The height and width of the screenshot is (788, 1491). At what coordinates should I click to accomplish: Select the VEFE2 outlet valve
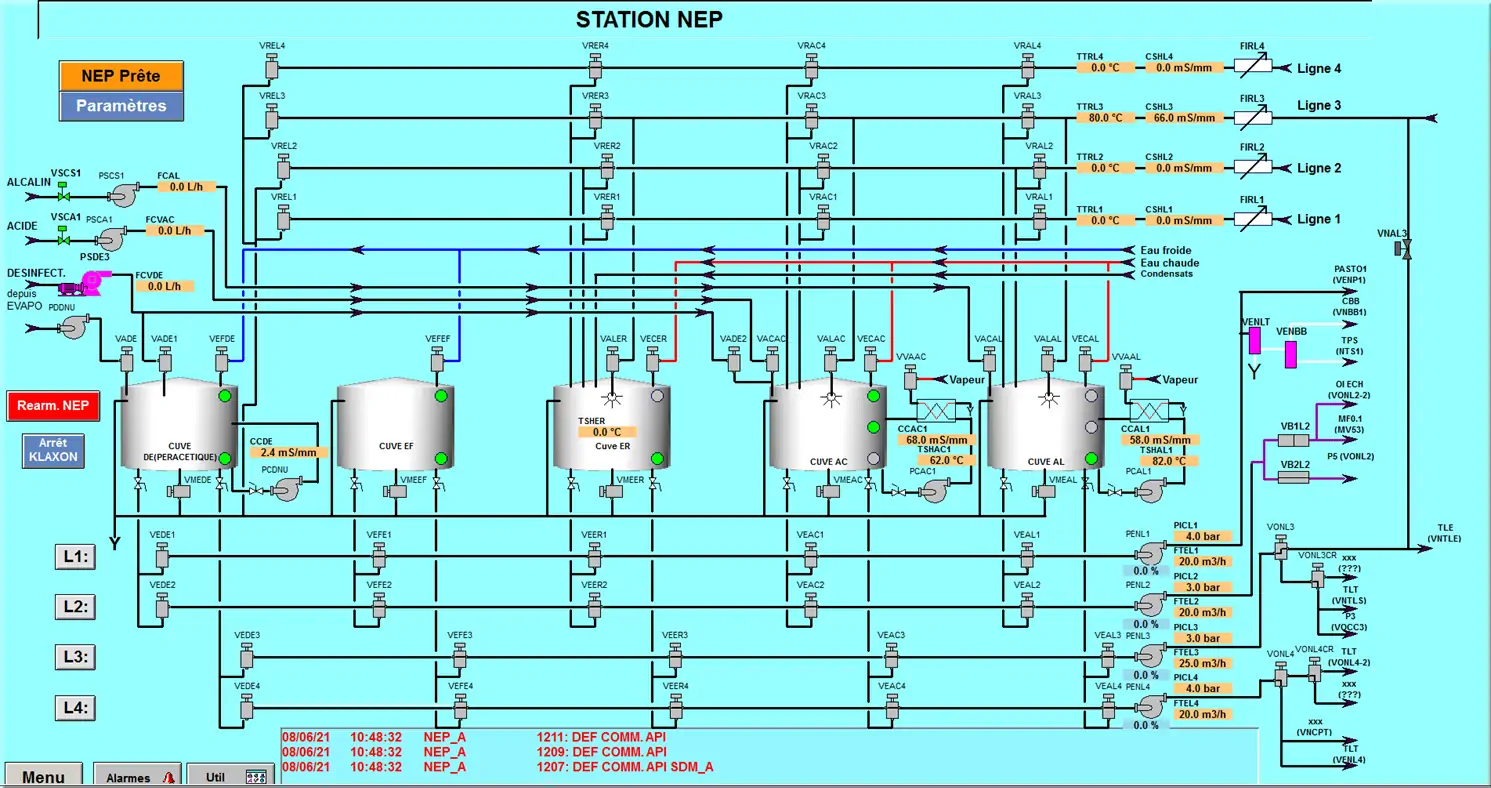pyautogui.click(x=378, y=604)
